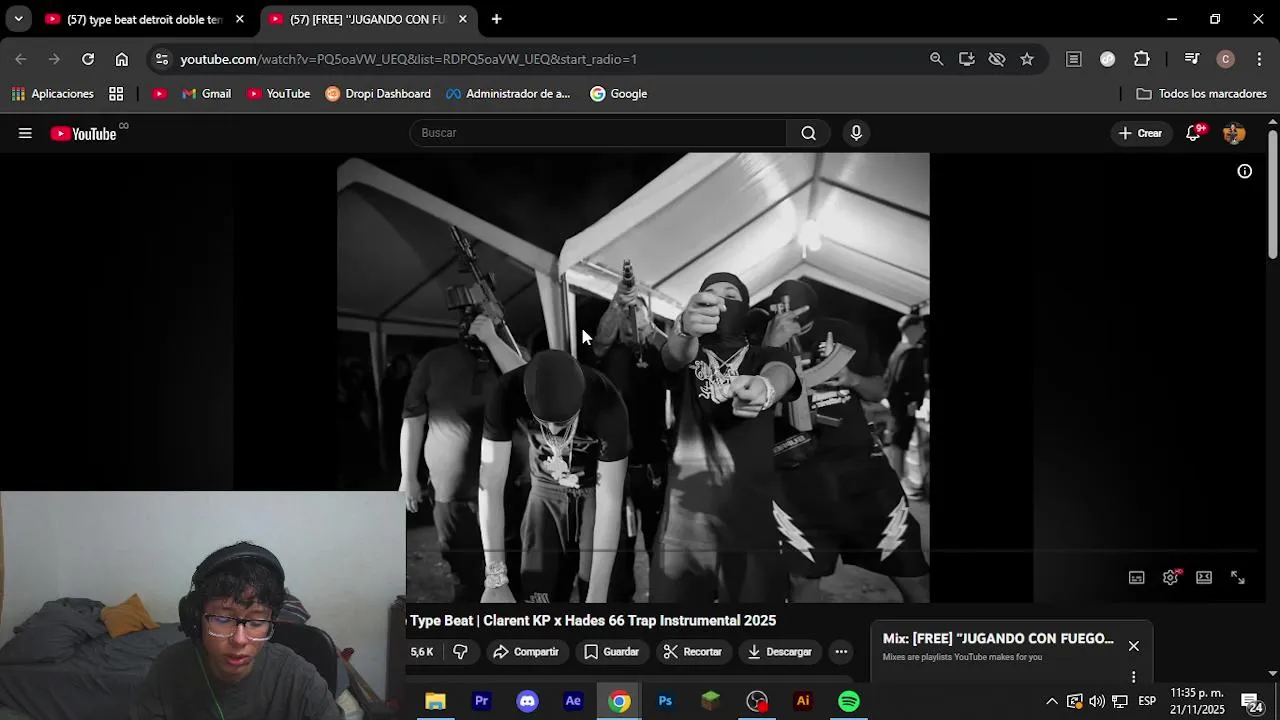The width and height of the screenshot is (1280, 720).
Task: Download the video via Descargar
Action: [779, 652]
